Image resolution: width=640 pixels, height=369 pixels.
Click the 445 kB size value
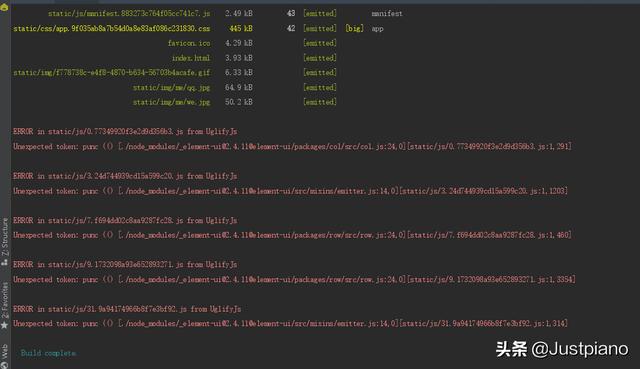pyautogui.click(x=241, y=29)
